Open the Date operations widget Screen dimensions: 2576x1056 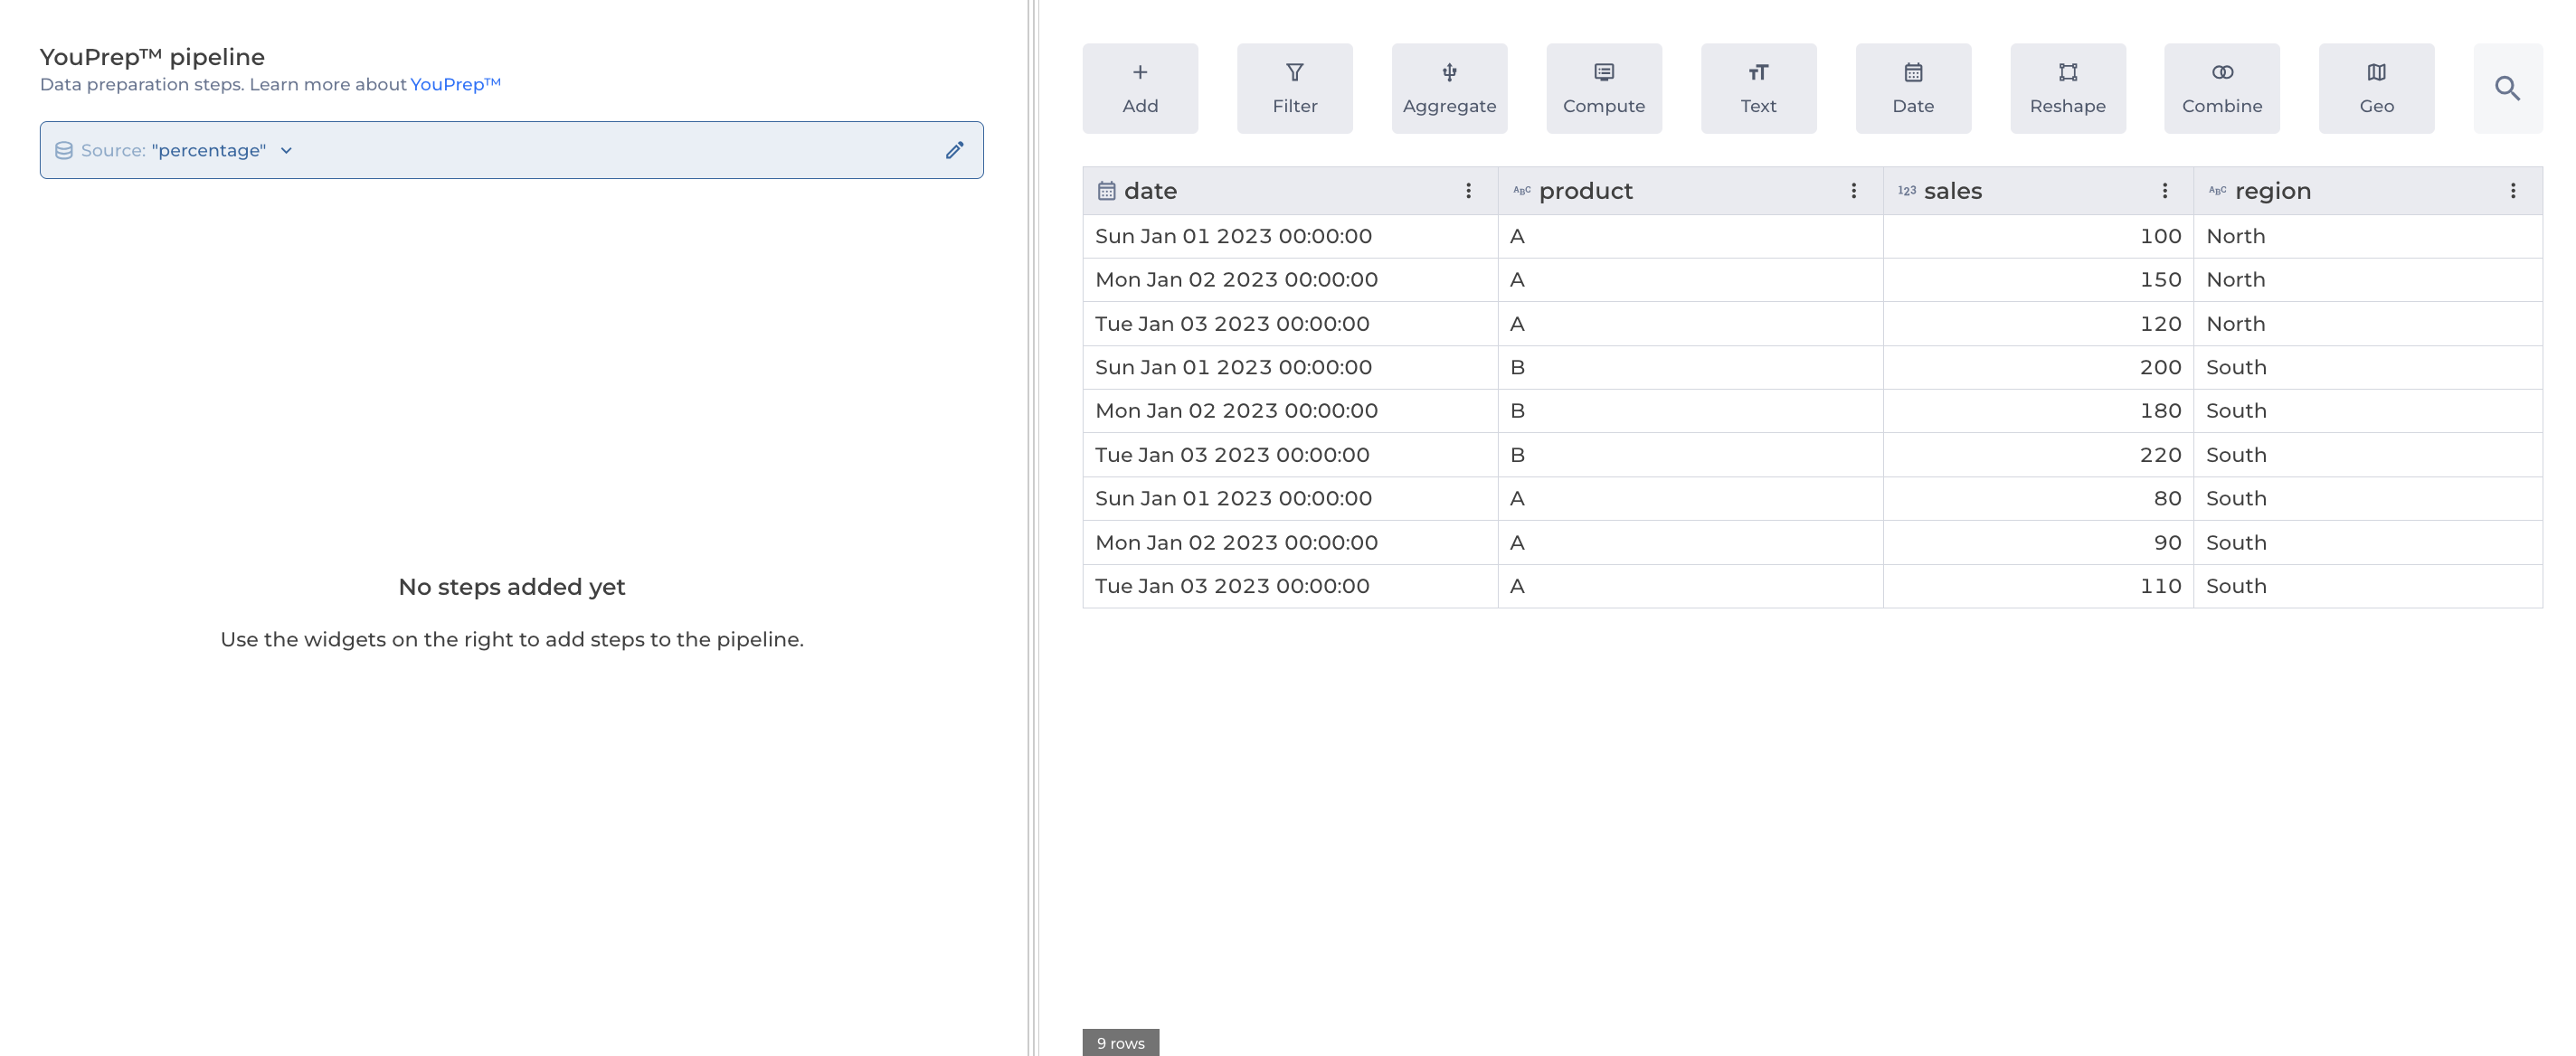1912,88
